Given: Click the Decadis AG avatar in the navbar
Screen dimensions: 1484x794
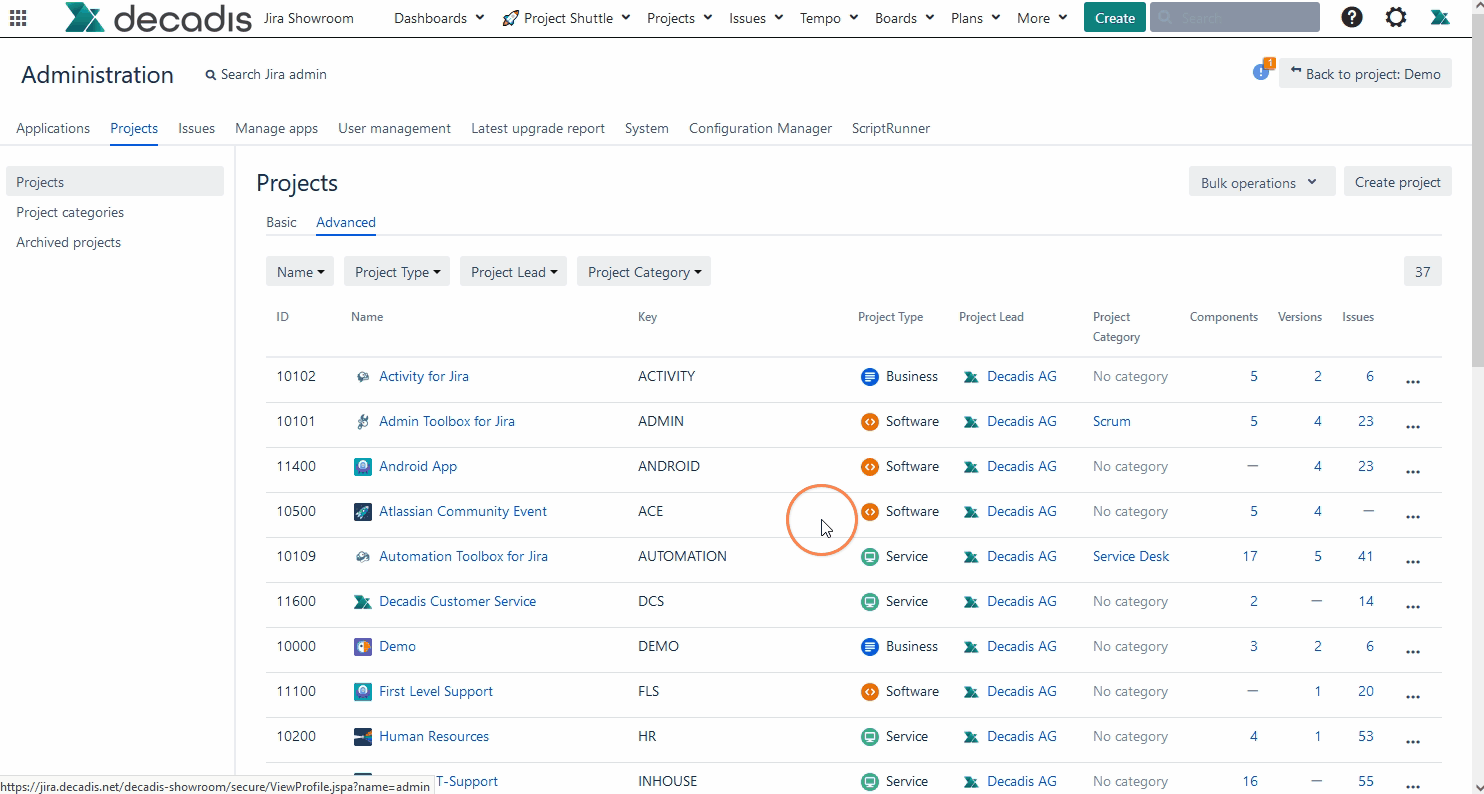Looking at the screenshot, I should (1440, 17).
